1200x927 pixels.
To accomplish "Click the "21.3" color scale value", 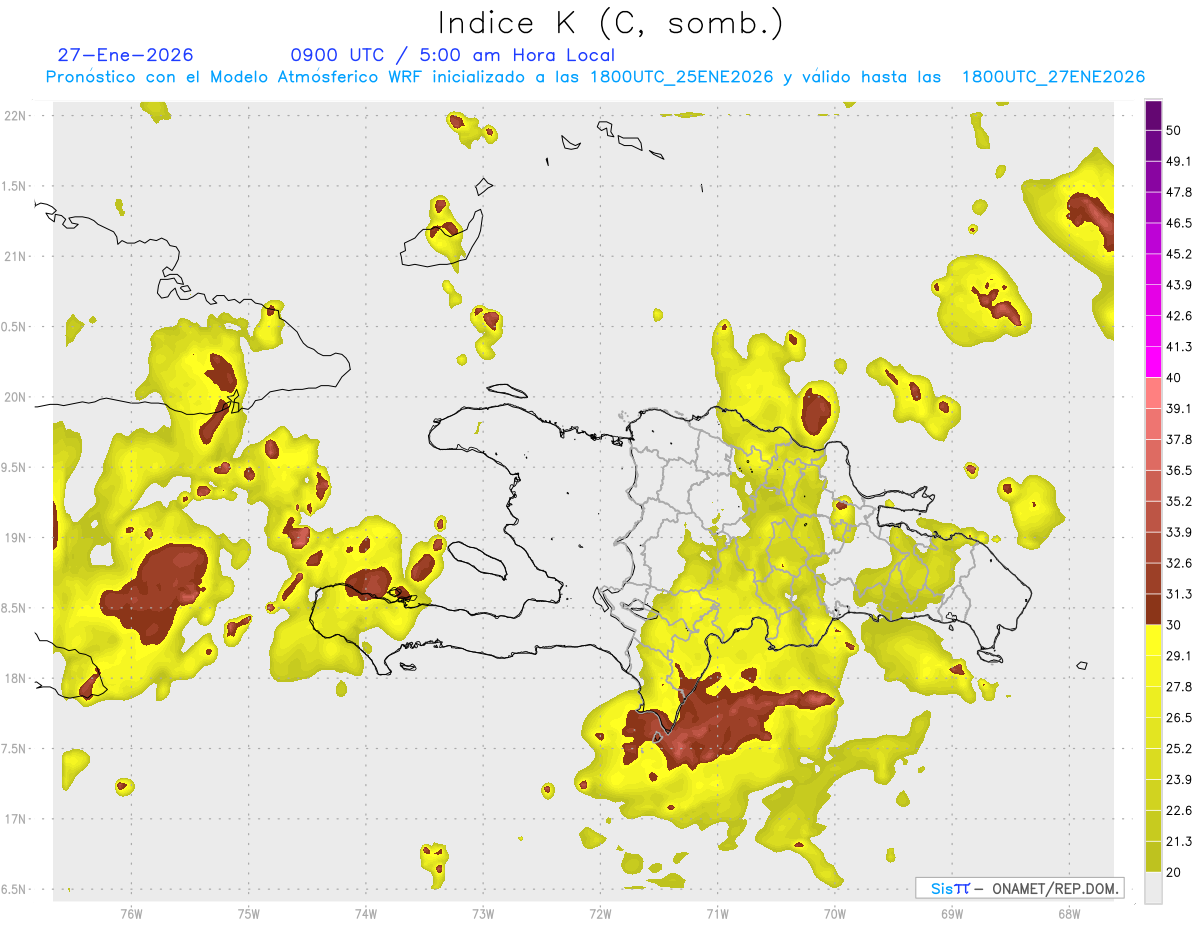I will coord(1179,842).
